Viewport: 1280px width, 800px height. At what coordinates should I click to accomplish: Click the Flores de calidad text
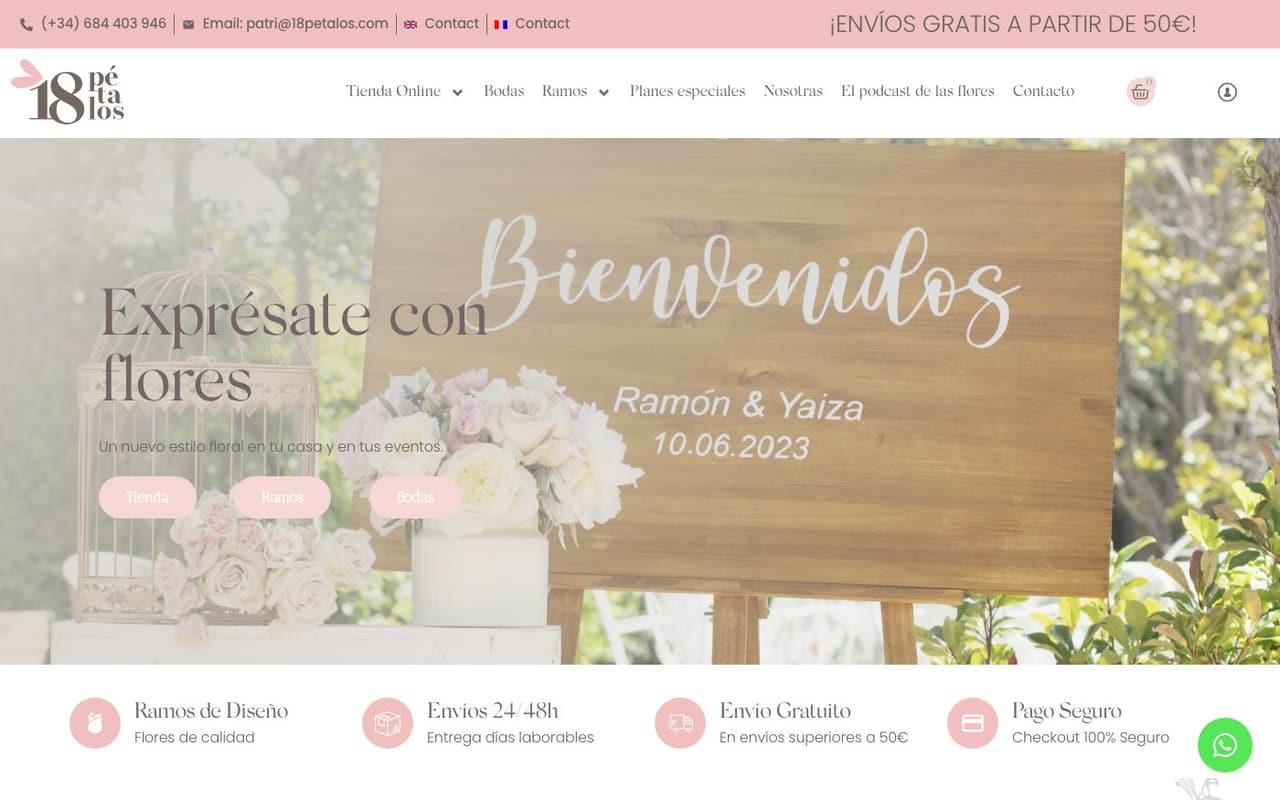tap(194, 737)
